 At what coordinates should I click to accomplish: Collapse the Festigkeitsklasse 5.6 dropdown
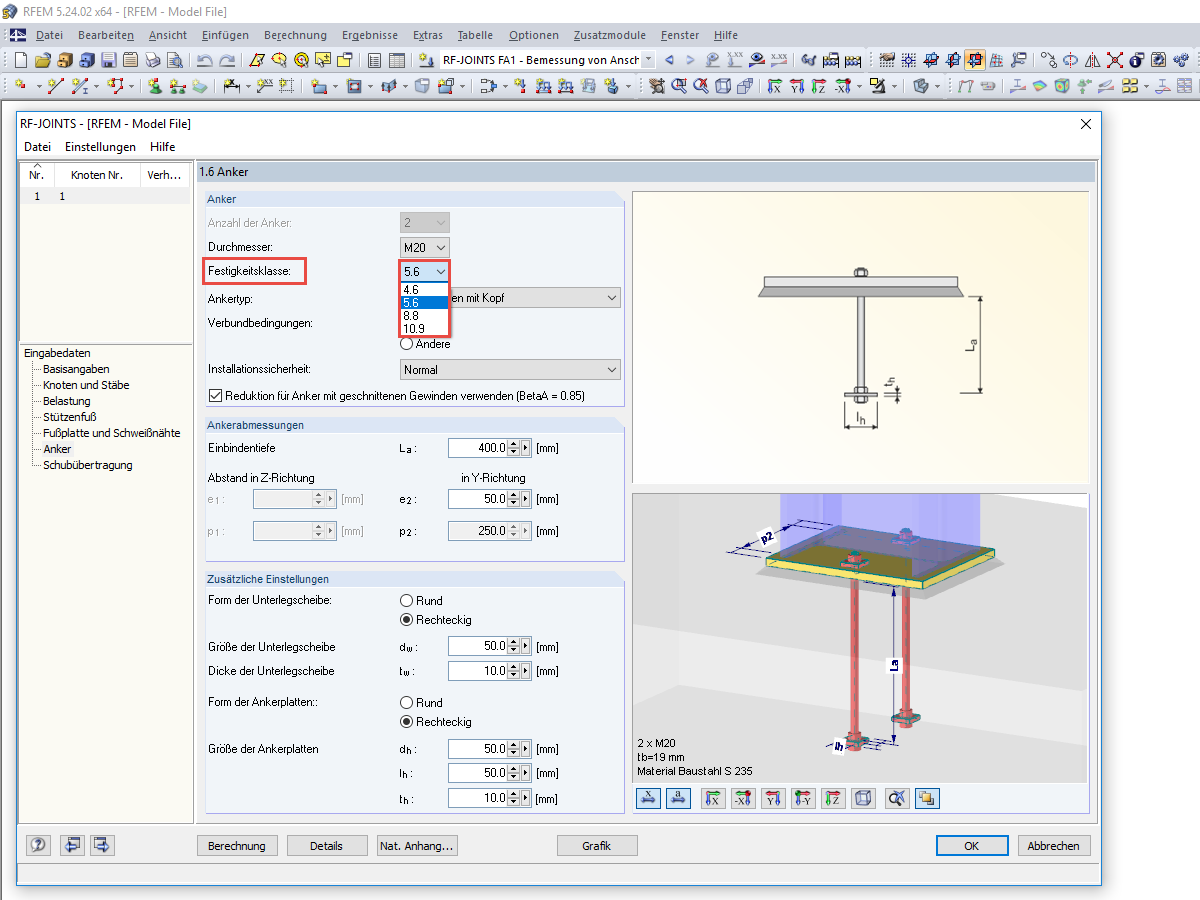425,271
